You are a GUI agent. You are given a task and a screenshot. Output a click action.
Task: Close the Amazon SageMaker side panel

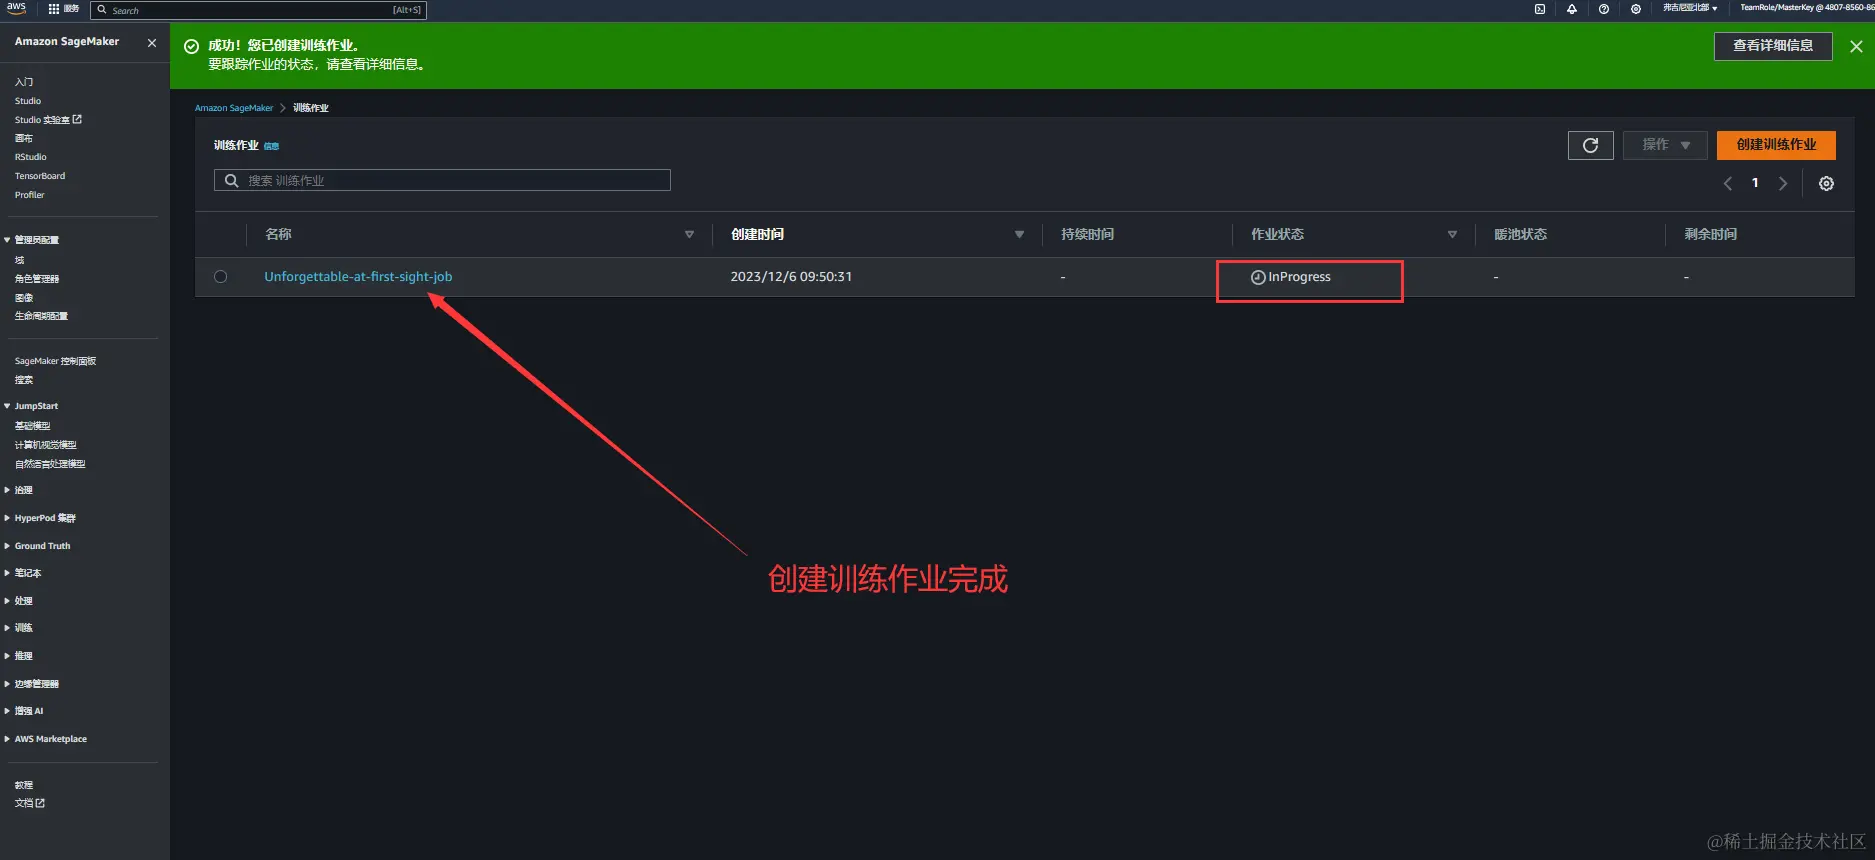[x=152, y=43]
